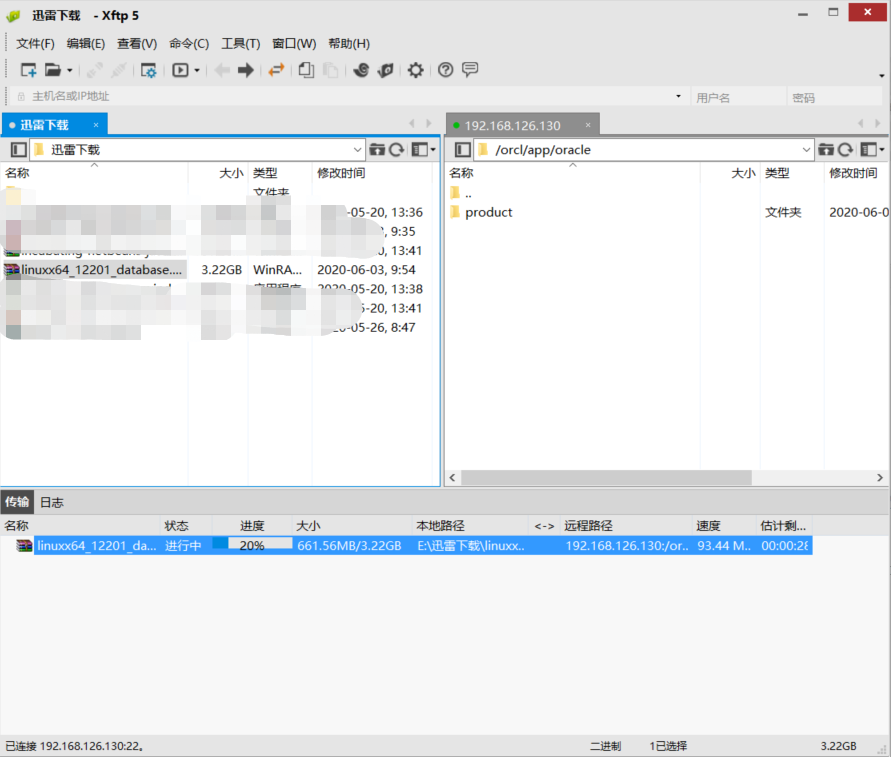This screenshot has width=891, height=757.
Task: Click the right arrow transfer icon
Action: pyautogui.click(x=245, y=70)
